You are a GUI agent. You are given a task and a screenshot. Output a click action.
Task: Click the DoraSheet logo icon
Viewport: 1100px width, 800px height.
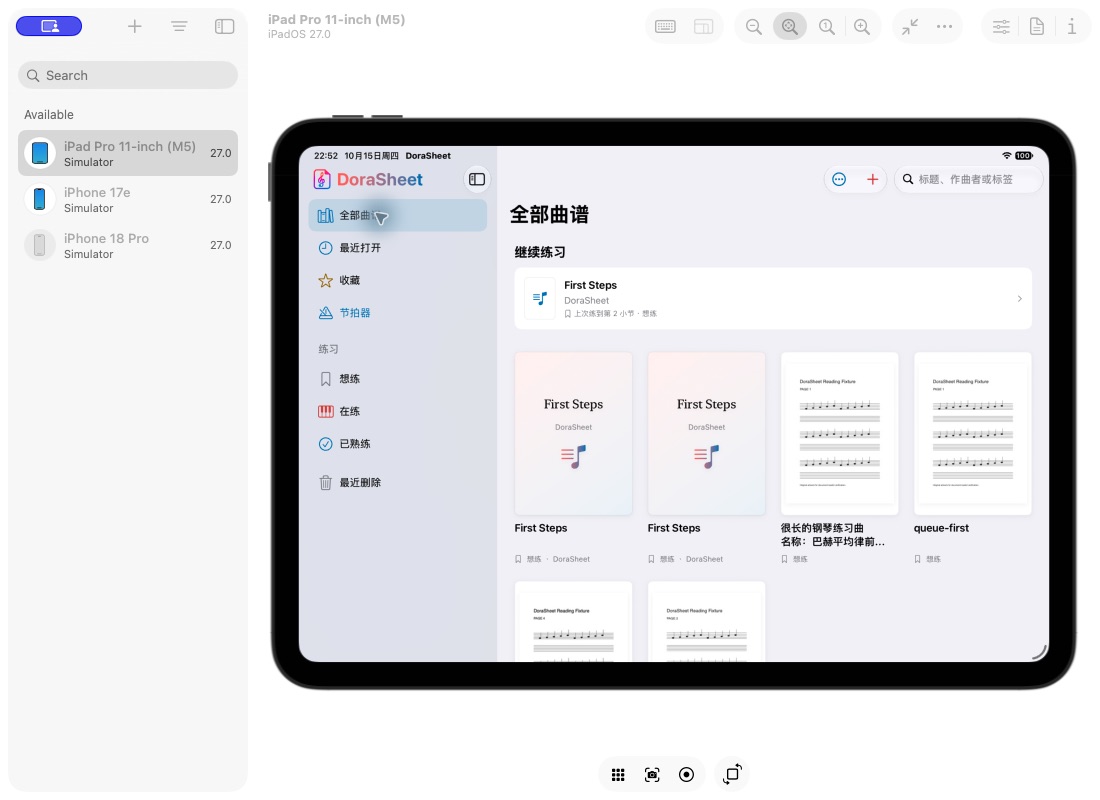pyautogui.click(x=321, y=180)
